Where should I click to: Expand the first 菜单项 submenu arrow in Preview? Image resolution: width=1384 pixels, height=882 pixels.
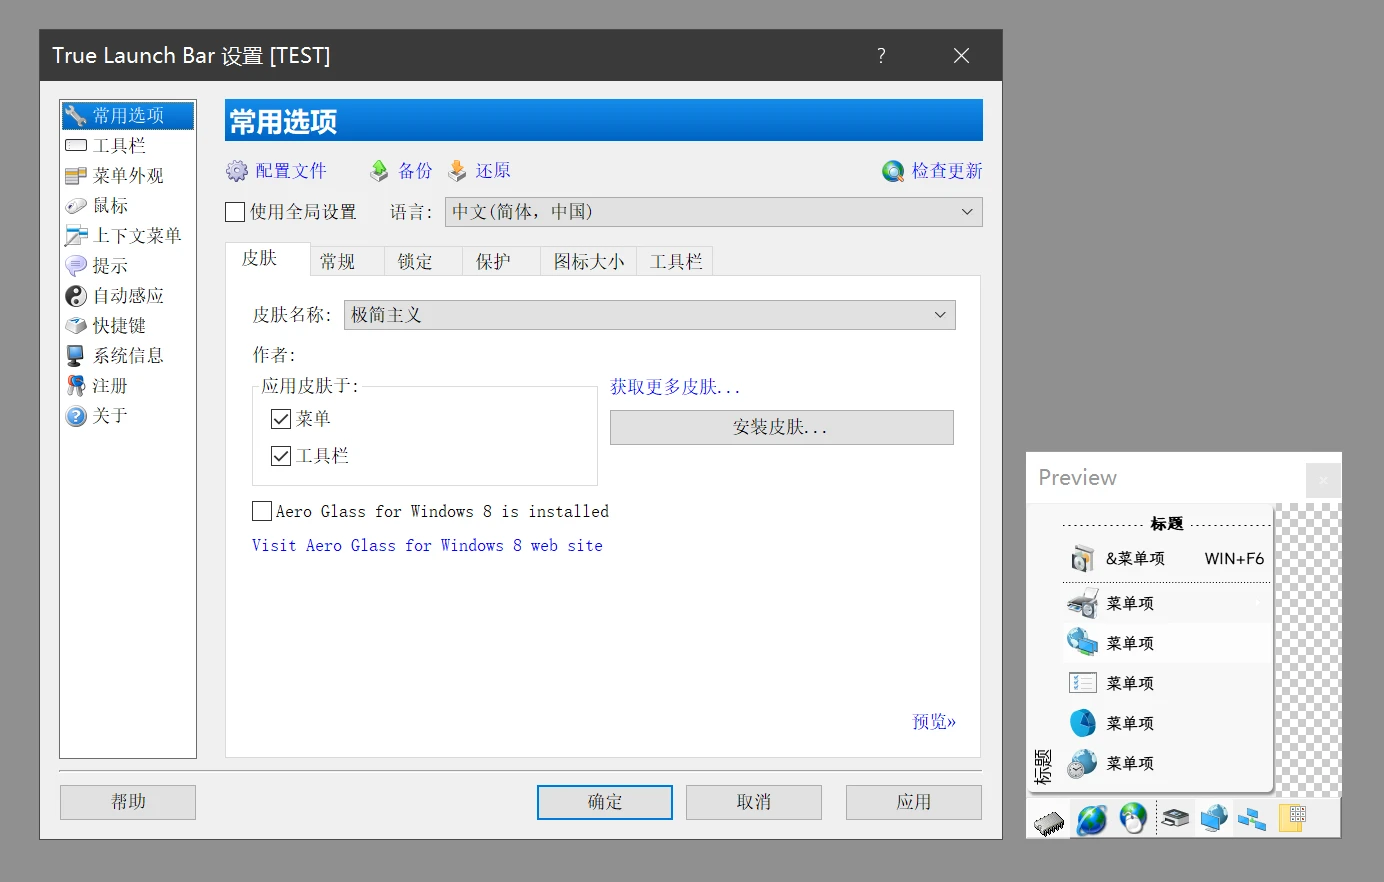point(1258,603)
